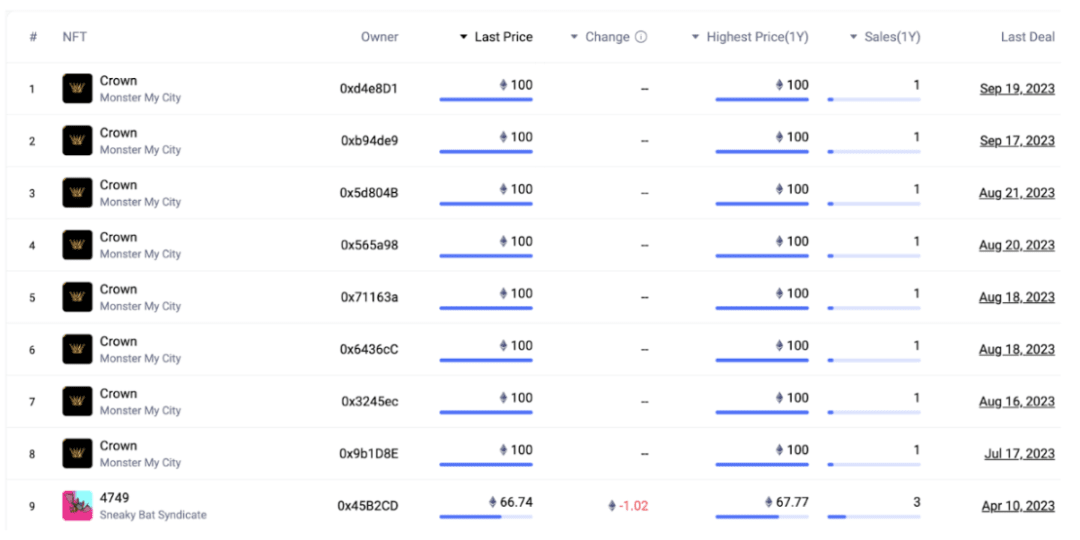Open the Sep 19, 2023 deal link
Image resolution: width=1080 pixels, height=540 pixels.
[x=1017, y=89]
